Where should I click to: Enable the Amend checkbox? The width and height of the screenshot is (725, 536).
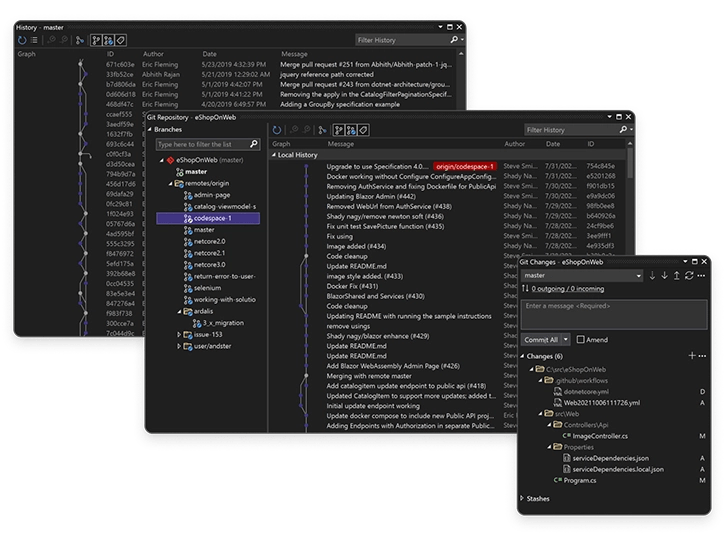pos(580,339)
